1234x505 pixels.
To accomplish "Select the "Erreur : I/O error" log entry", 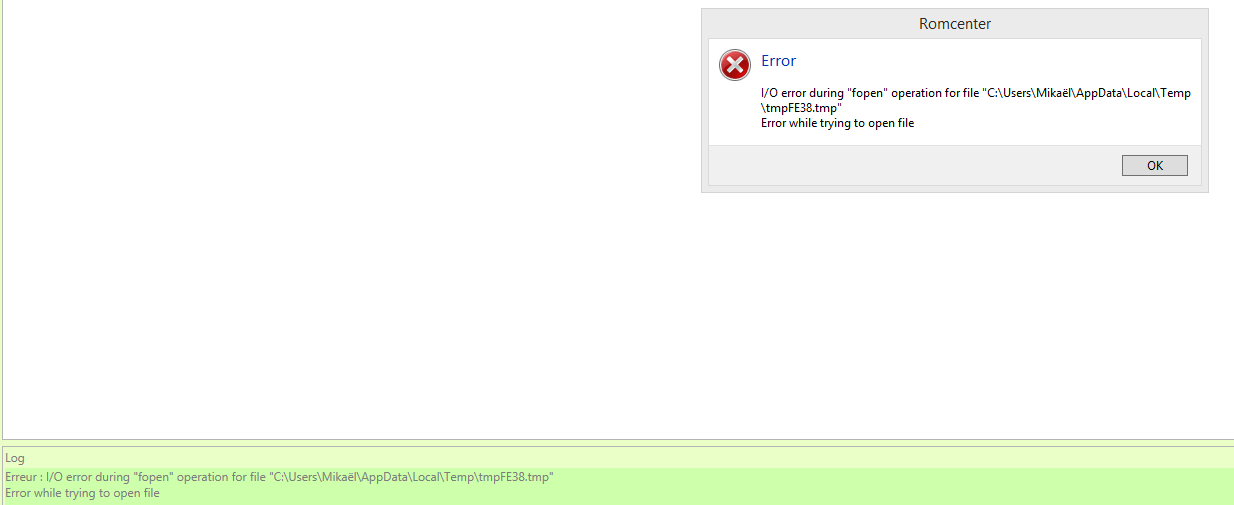I will pos(280,477).
